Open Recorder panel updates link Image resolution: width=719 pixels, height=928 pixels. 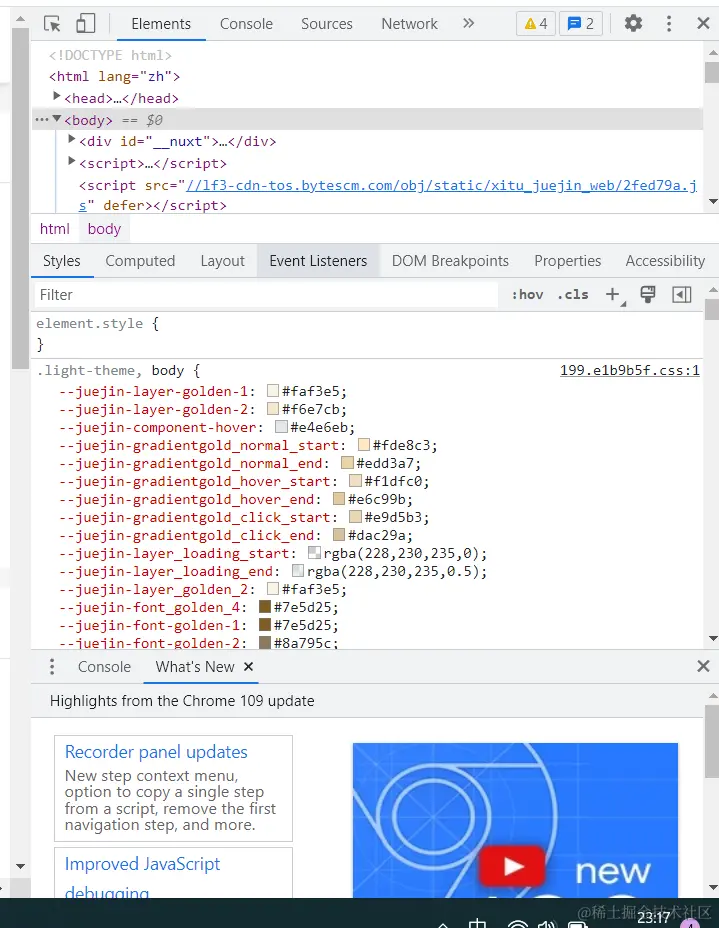pos(156,752)
